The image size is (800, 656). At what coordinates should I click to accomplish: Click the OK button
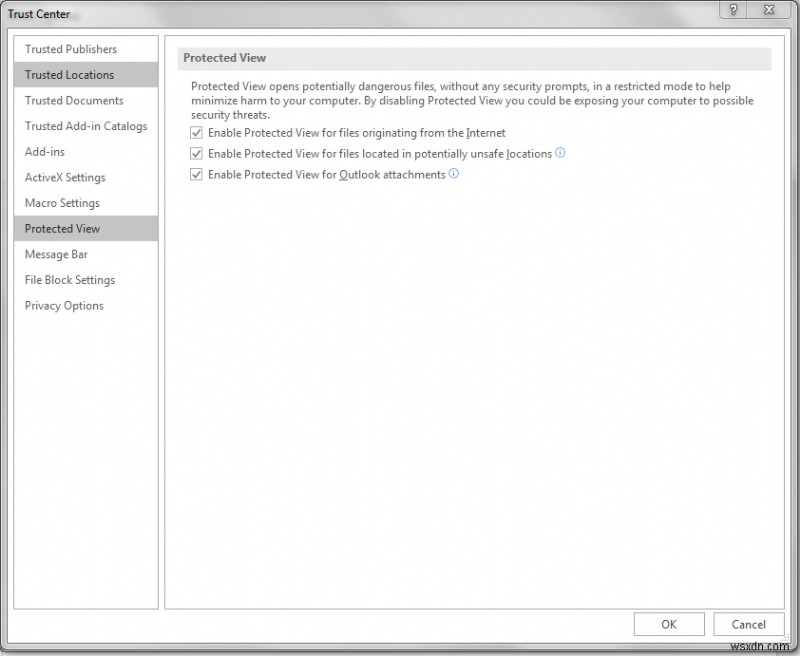[669, 624]
